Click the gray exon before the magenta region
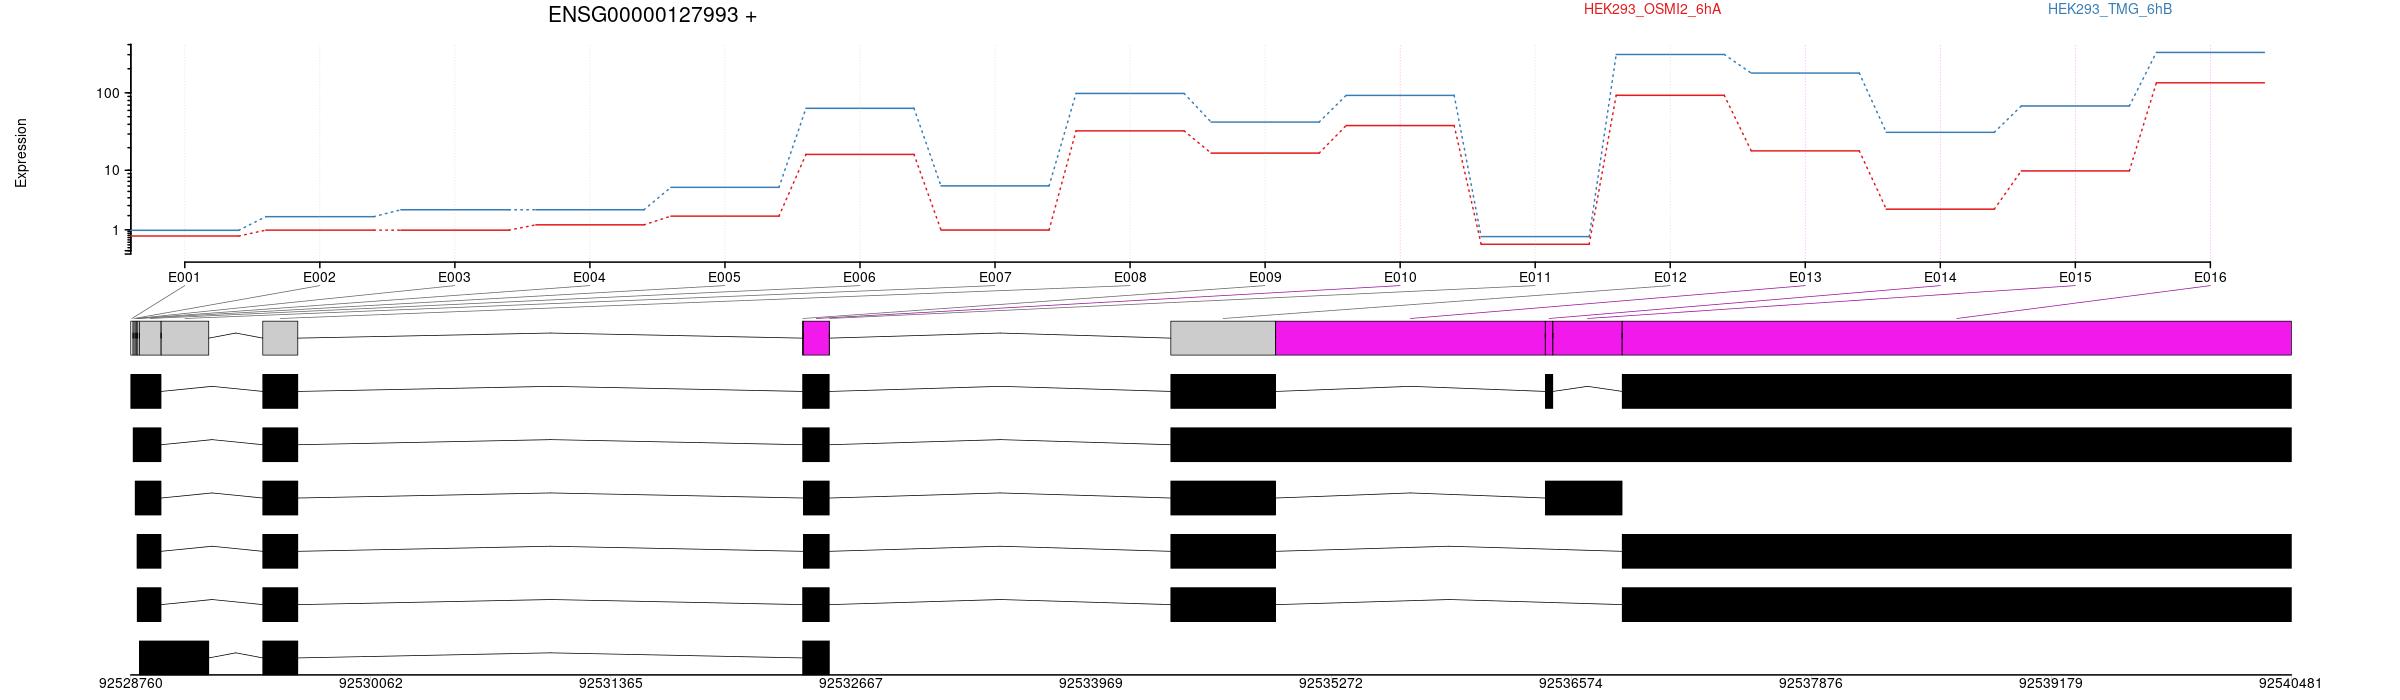Viewport: 2400px width, 700px height. [1223, 338]
